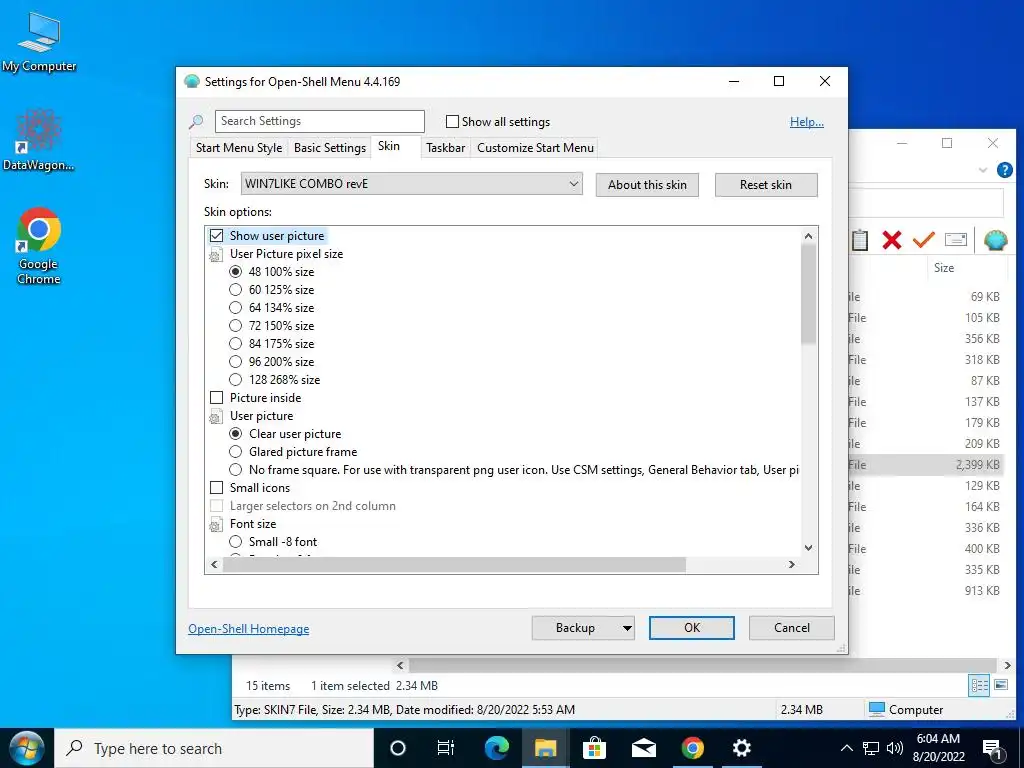Image resolution: width=1024 pixels, height=768 pixels.
Task: Open the Skin dropdown WIN7LIKE COMBO revE
Action: click(x=411, y=184)
